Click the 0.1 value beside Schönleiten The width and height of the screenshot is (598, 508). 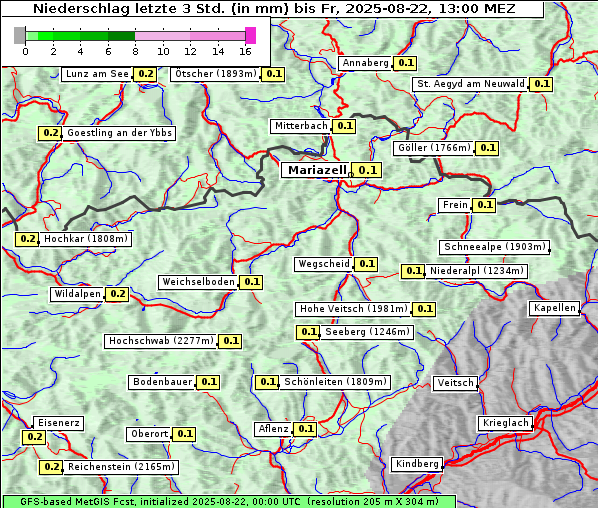click(267, 382)
